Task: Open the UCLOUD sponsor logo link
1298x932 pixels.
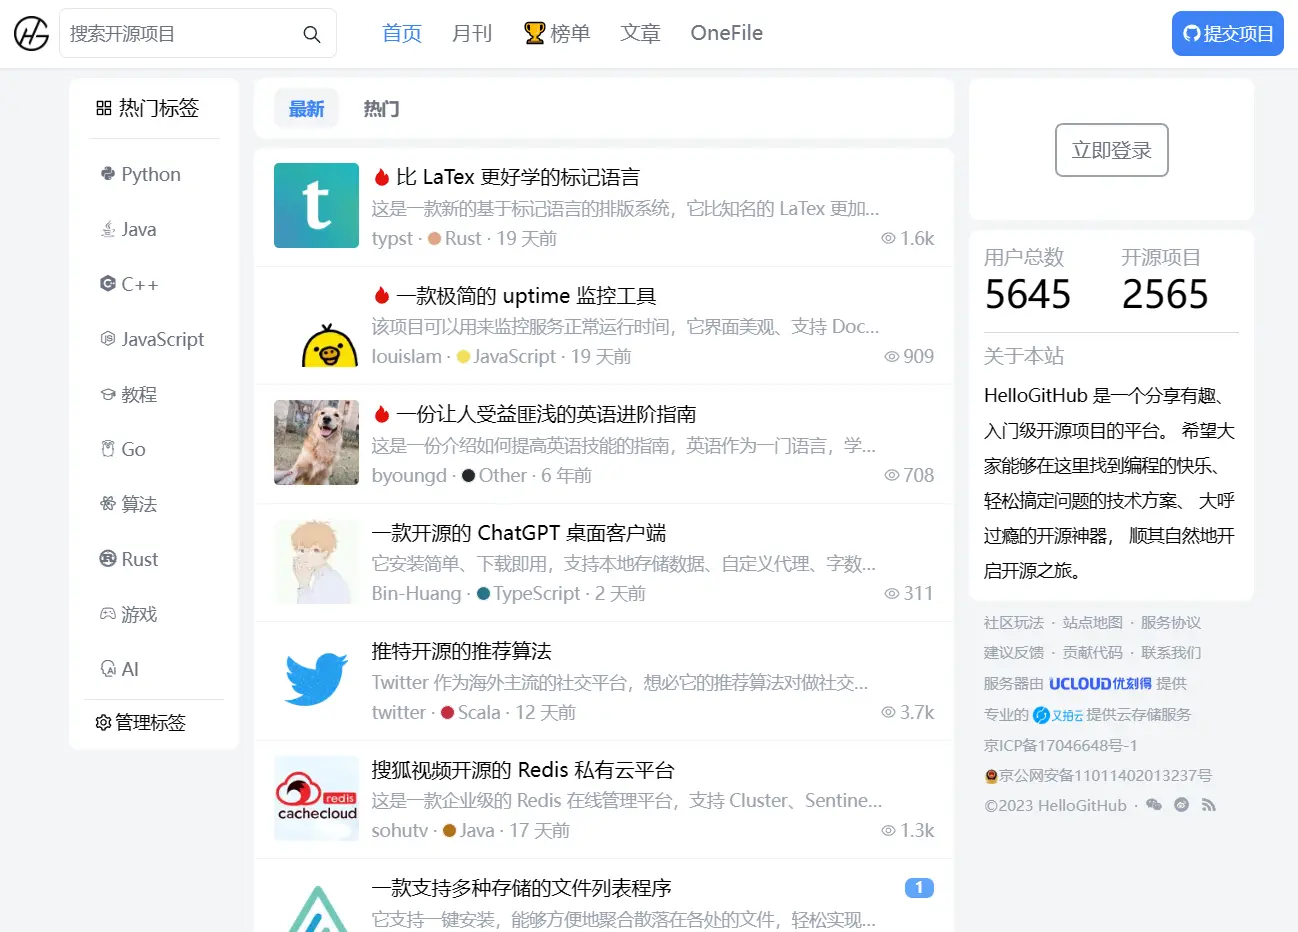Action: click(1100, 684)
